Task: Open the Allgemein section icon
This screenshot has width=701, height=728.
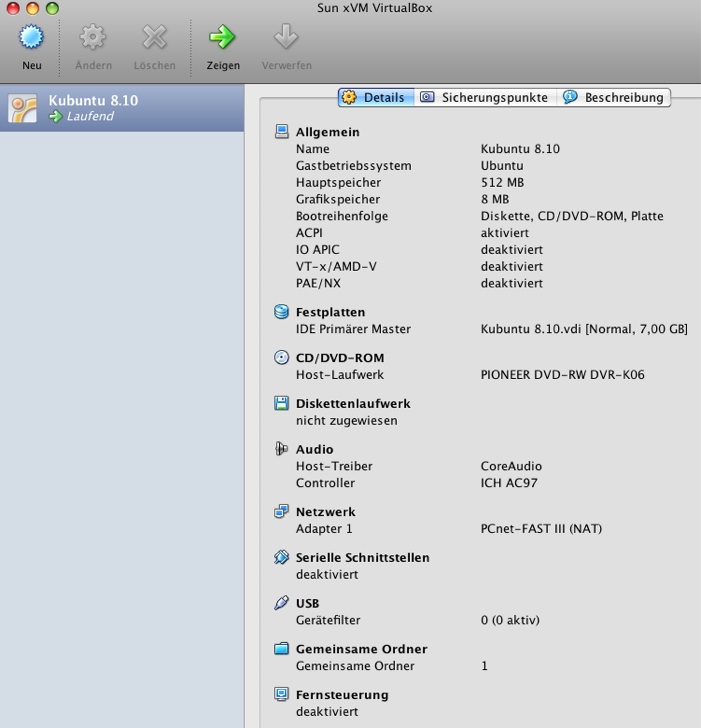Action: pos(281,131)
